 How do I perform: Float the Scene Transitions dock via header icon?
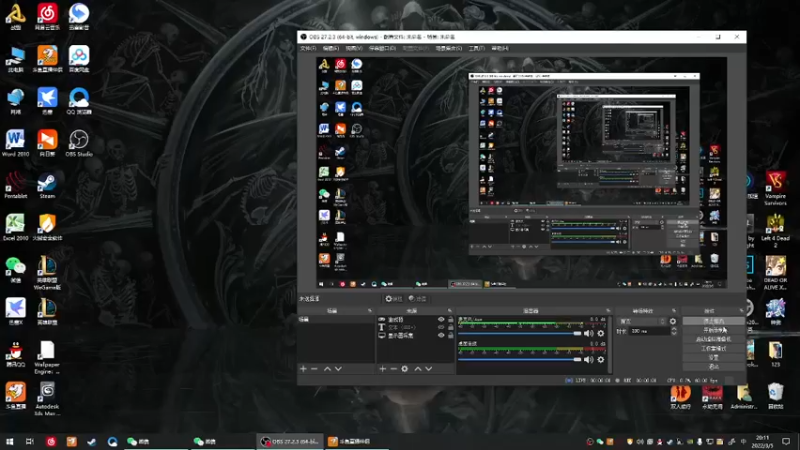click(674, 310)
